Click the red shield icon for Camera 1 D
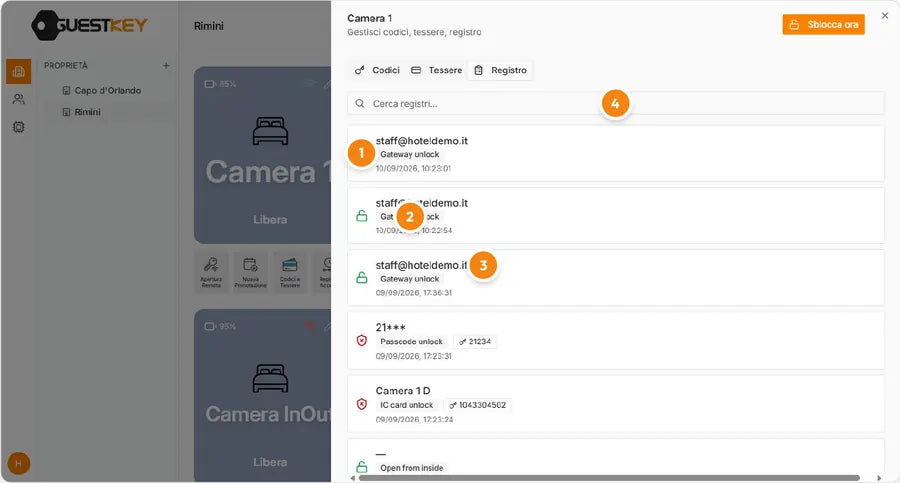 [x=362, y=404]
